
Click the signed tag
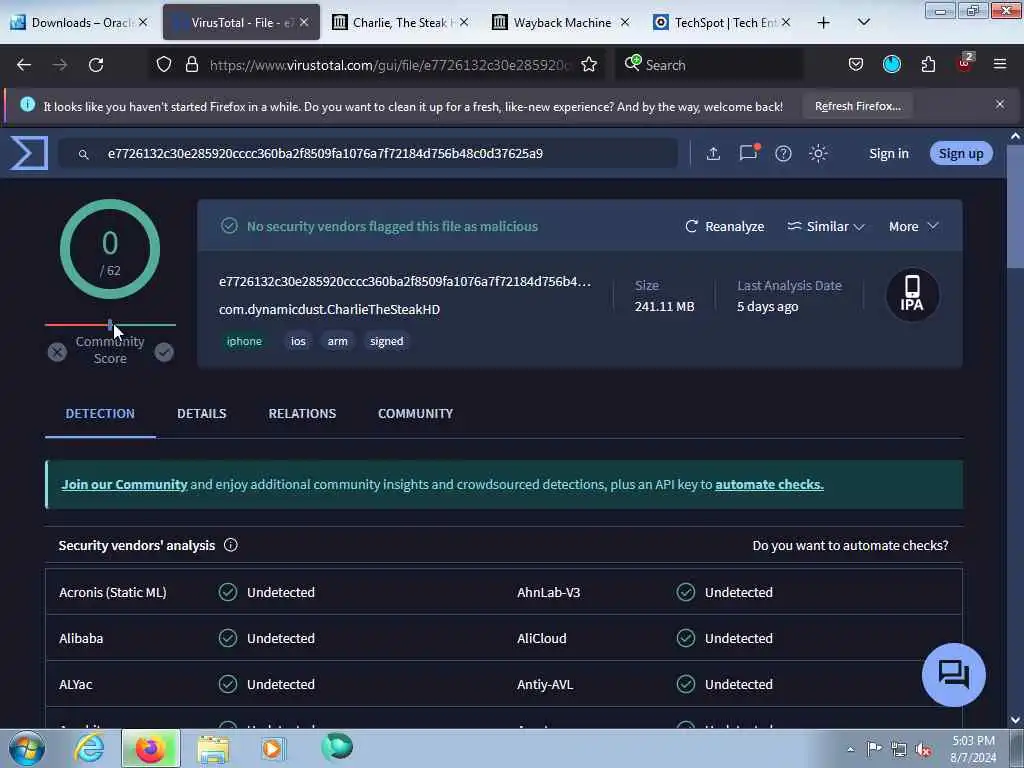click(387, 341)
